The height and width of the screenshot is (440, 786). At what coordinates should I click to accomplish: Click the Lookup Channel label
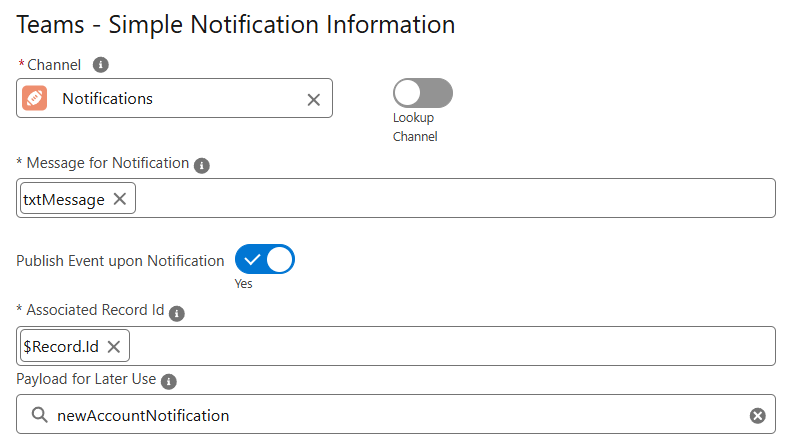(415, 127)
